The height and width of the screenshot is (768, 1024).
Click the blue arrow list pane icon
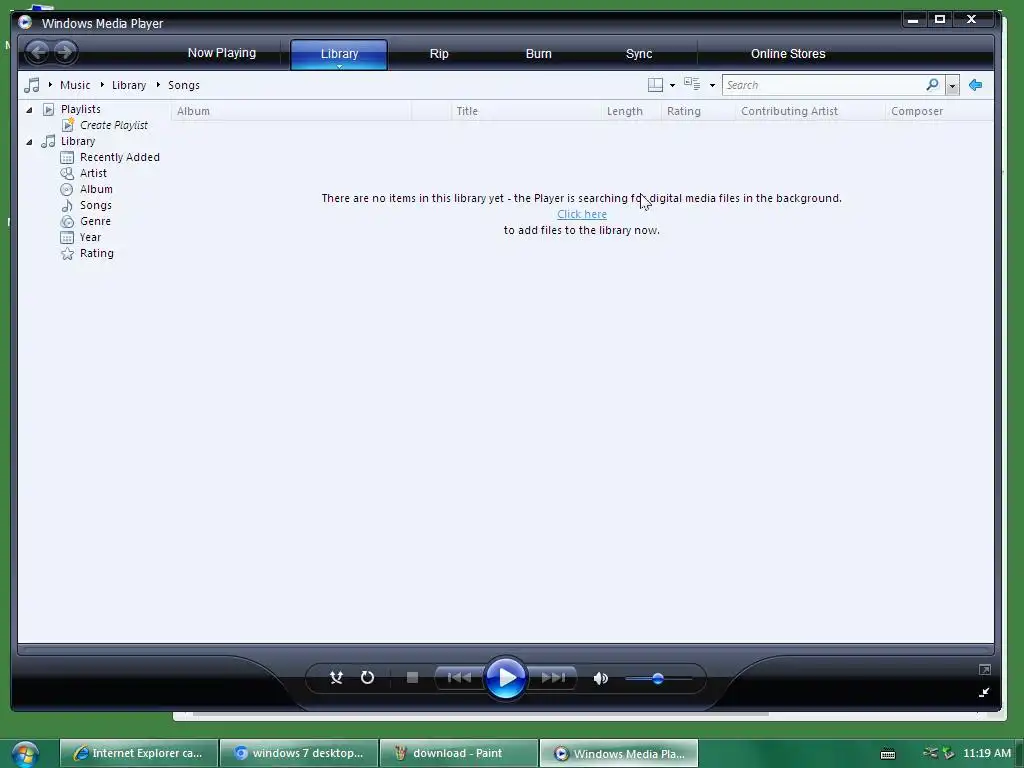(x=976, y=85)
